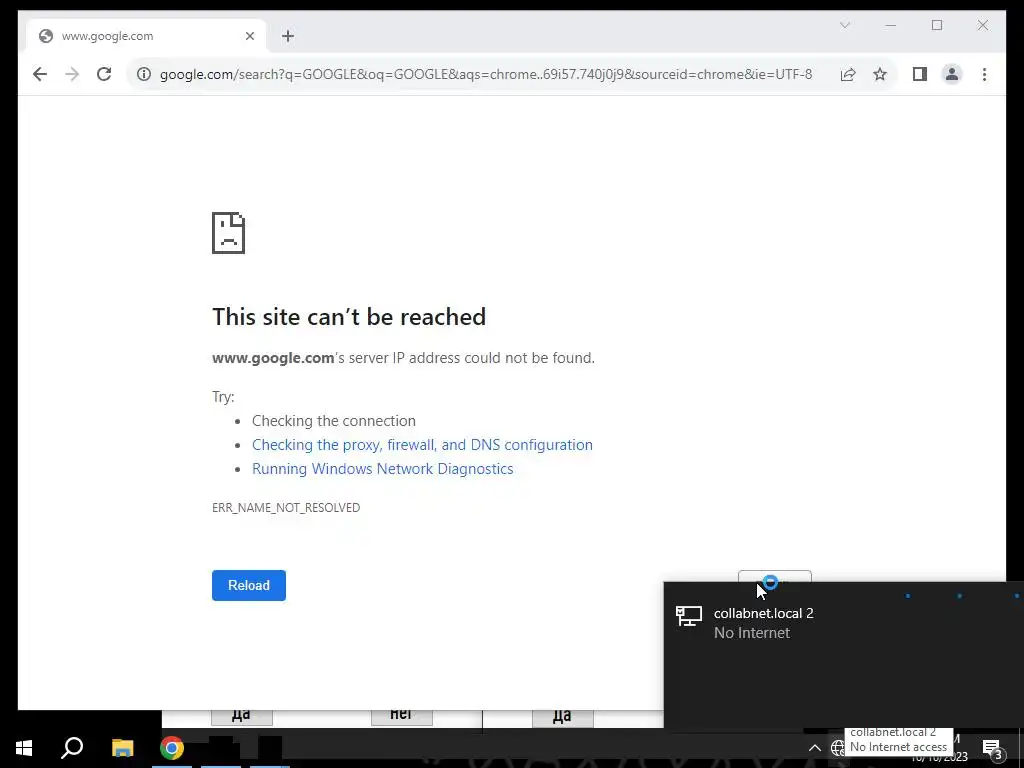Select collabnet.local 2 network entry
The height and width of the screenshot is (768, 1024).
click(x=844, y=623)
